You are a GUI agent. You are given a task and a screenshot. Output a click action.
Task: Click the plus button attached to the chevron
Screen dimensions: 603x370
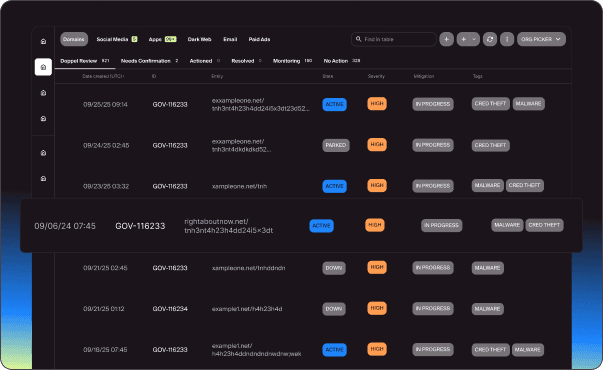[x=463, y=39]
